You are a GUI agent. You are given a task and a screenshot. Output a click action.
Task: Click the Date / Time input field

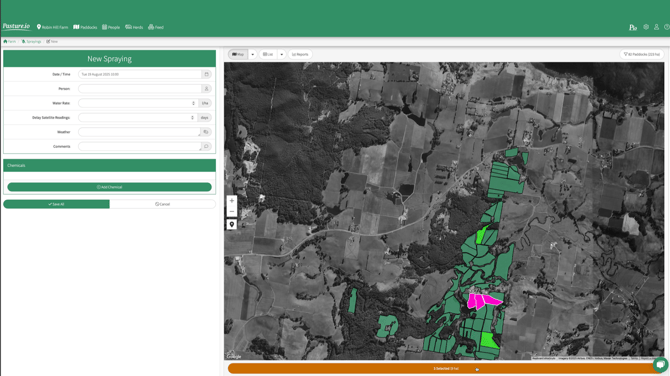coord(140,74)
